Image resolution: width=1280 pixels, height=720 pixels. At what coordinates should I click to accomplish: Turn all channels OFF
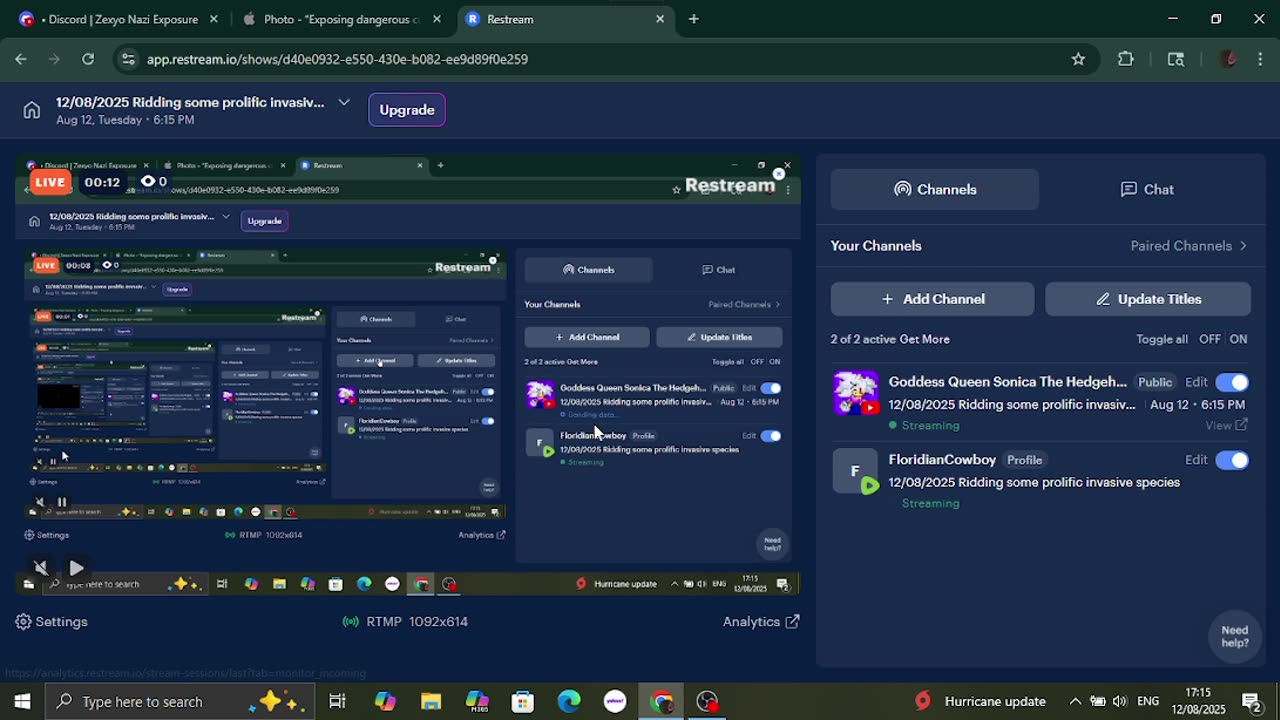pos(1210,339)
